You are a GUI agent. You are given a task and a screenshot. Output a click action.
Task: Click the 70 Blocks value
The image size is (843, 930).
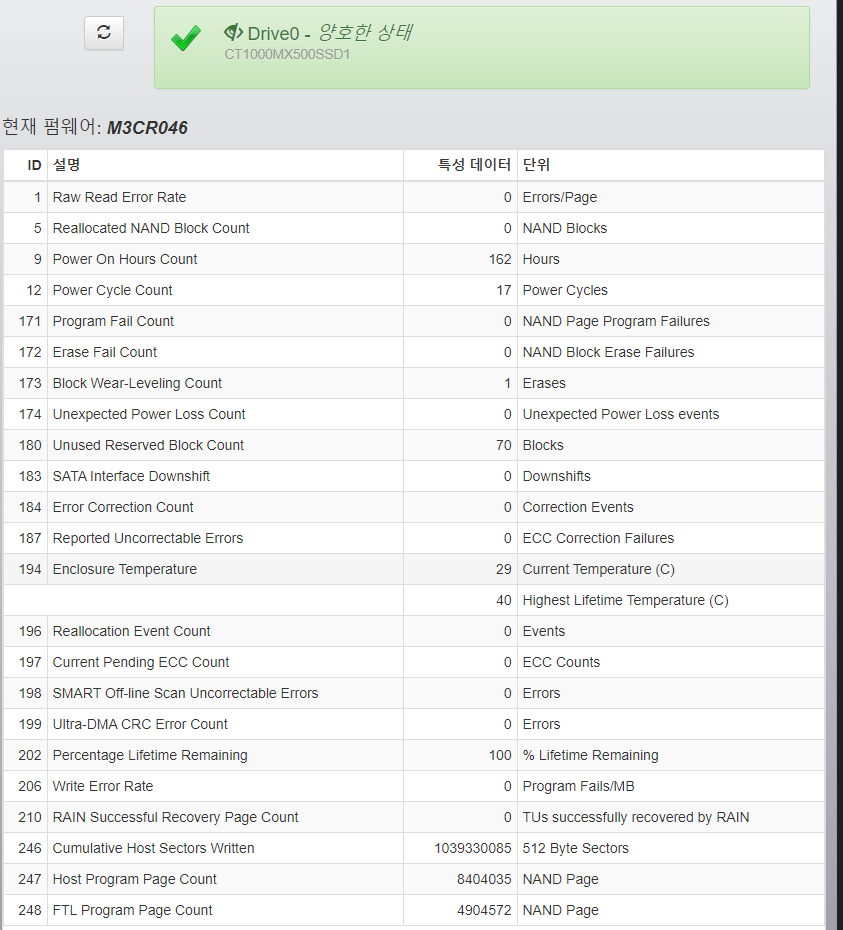(504, 445)
